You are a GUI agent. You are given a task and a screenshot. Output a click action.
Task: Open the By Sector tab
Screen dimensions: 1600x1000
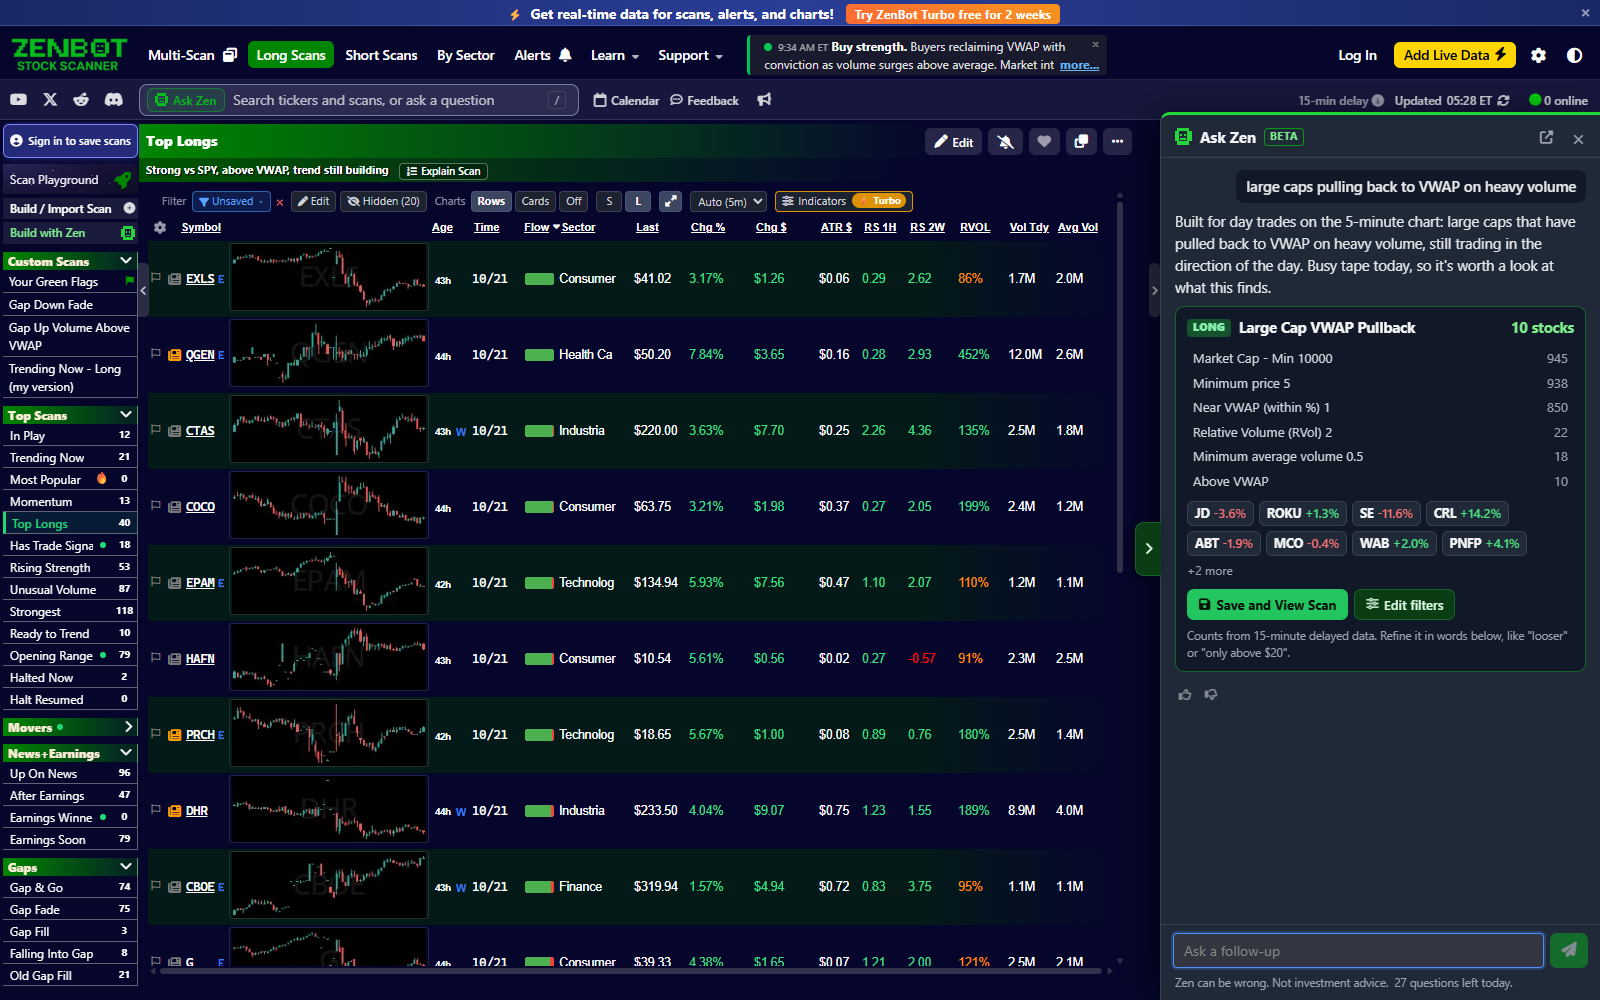pos(466,56)
